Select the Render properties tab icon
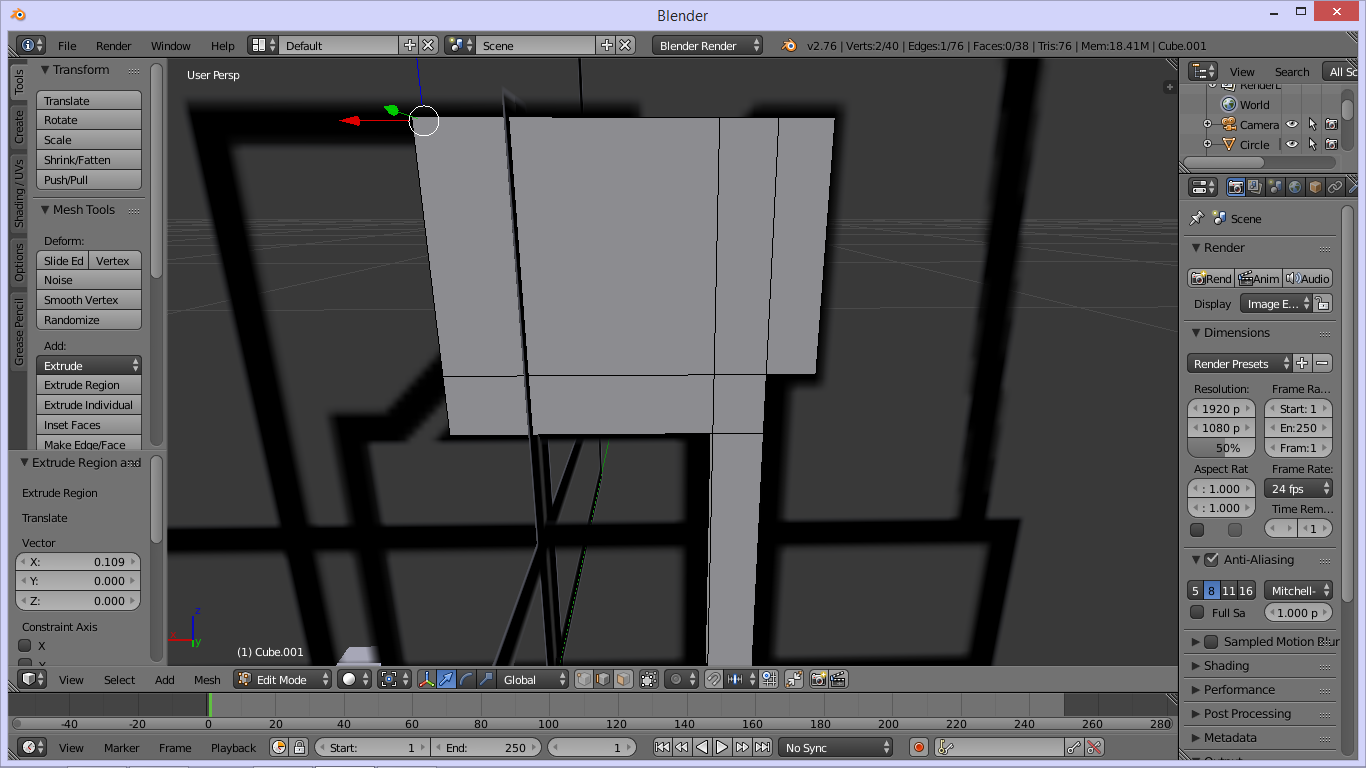The image size is (1366, 768). (1236, 187)
